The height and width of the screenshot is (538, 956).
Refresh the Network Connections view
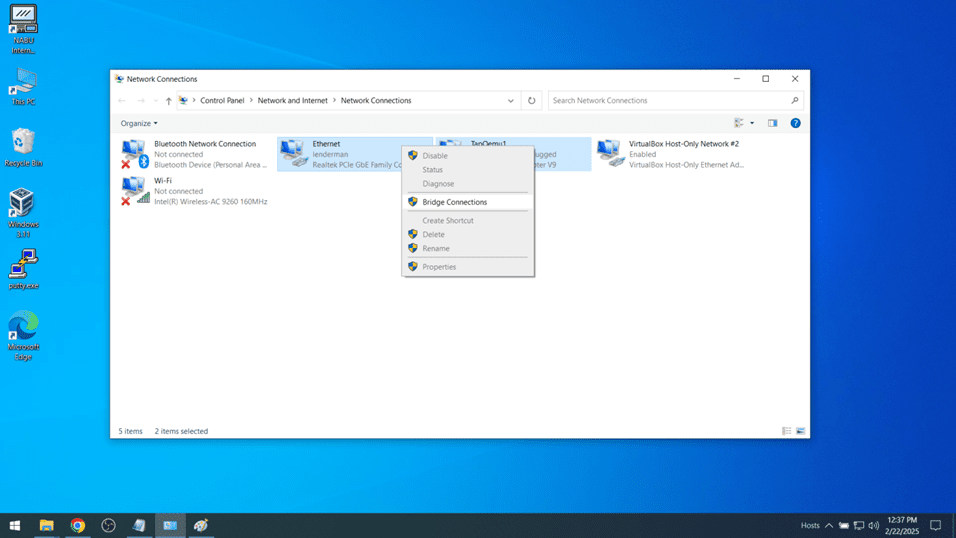pyautogui.click(x=532, y=101)
